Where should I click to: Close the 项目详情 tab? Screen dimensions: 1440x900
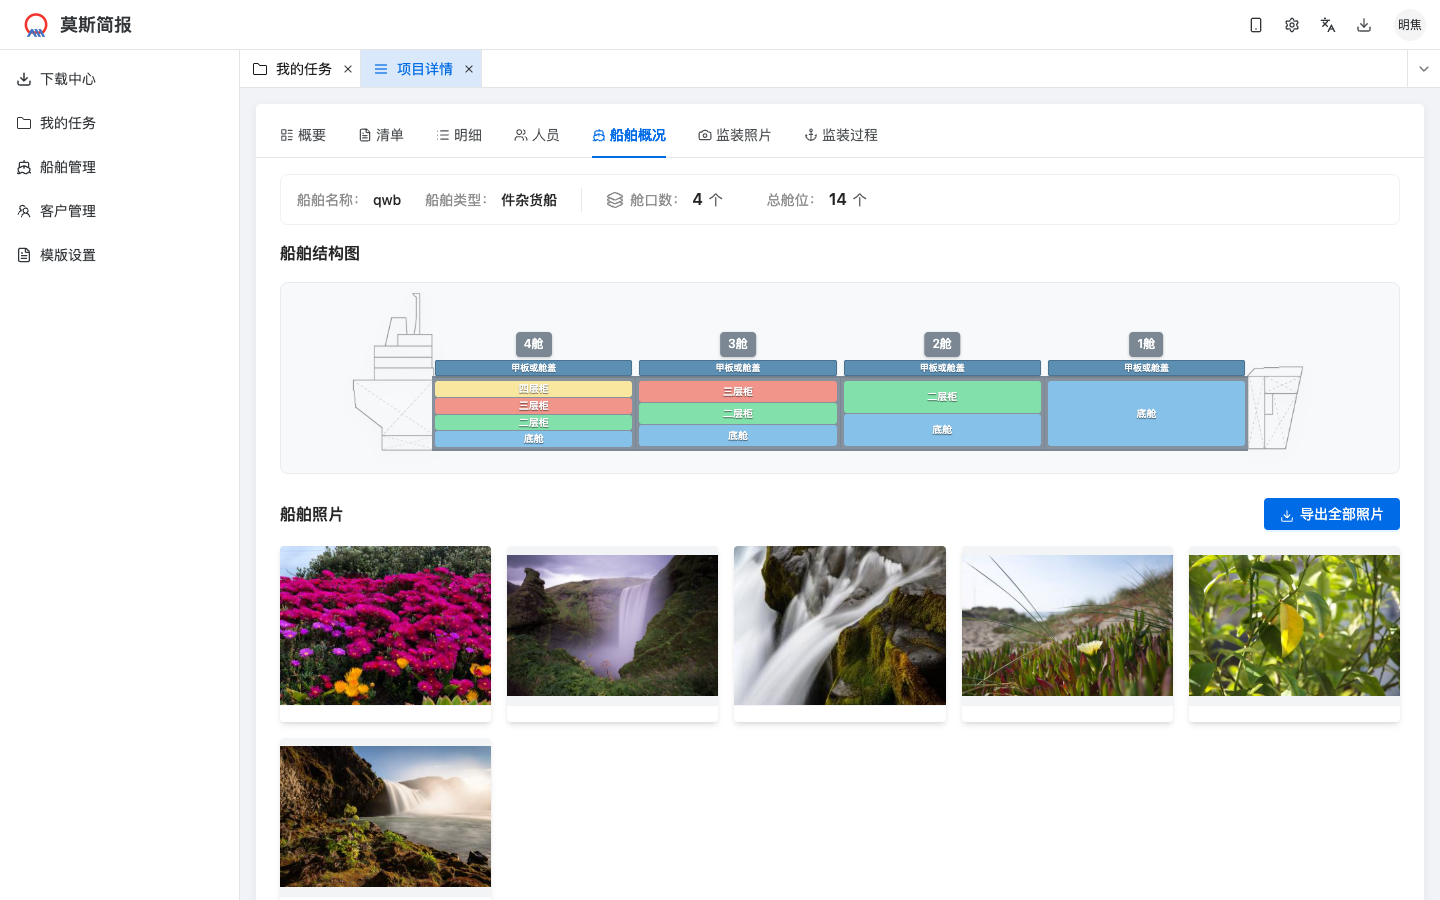(469, 69)
